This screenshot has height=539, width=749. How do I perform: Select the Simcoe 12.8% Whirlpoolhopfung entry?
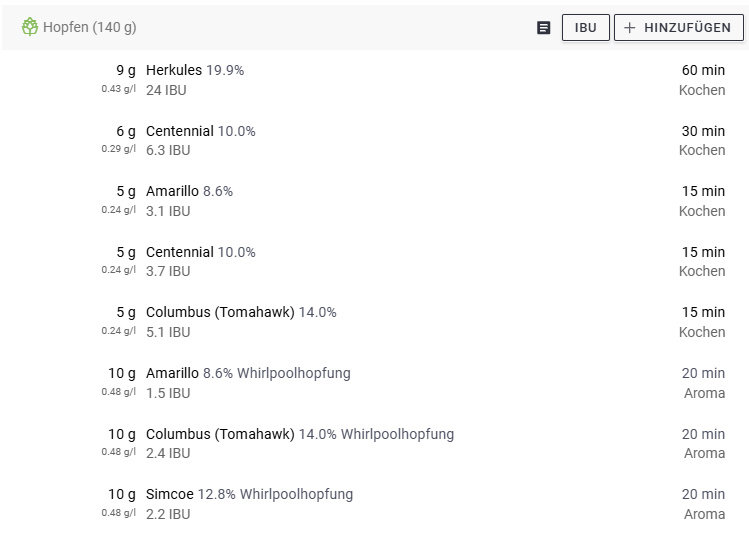(249, 494)
